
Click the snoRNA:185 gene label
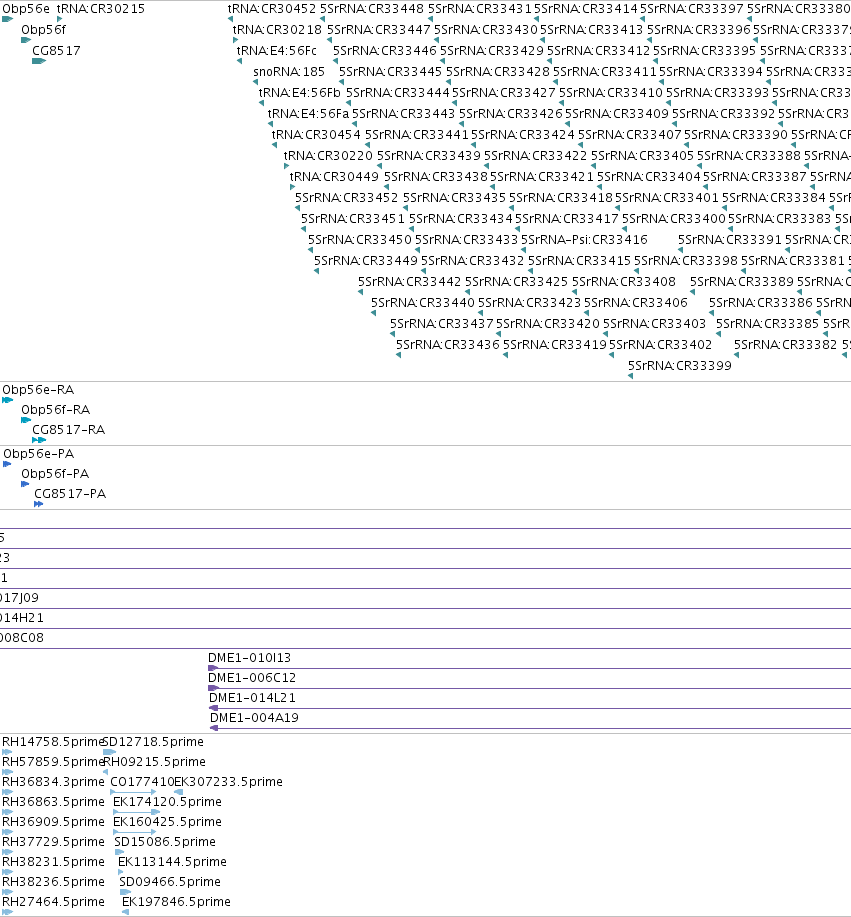(289, 72)
